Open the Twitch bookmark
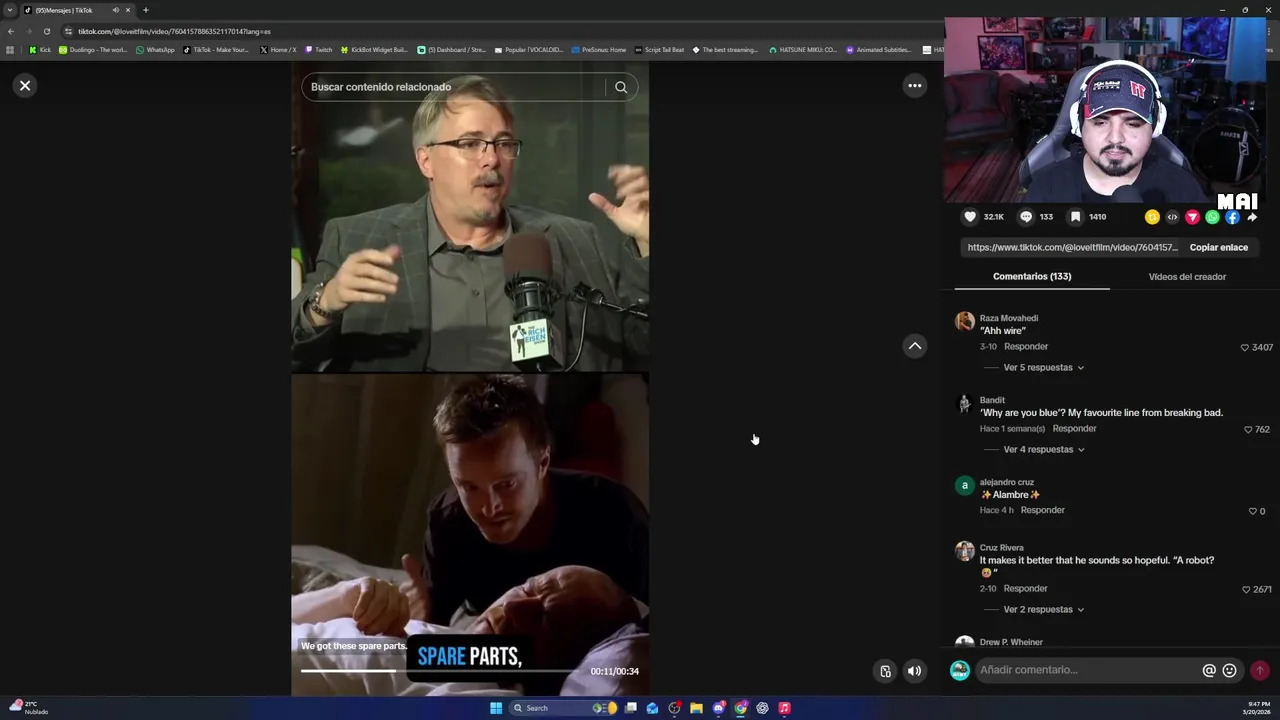The height and width of the screenshot is (720, 1280). point(319,50)
